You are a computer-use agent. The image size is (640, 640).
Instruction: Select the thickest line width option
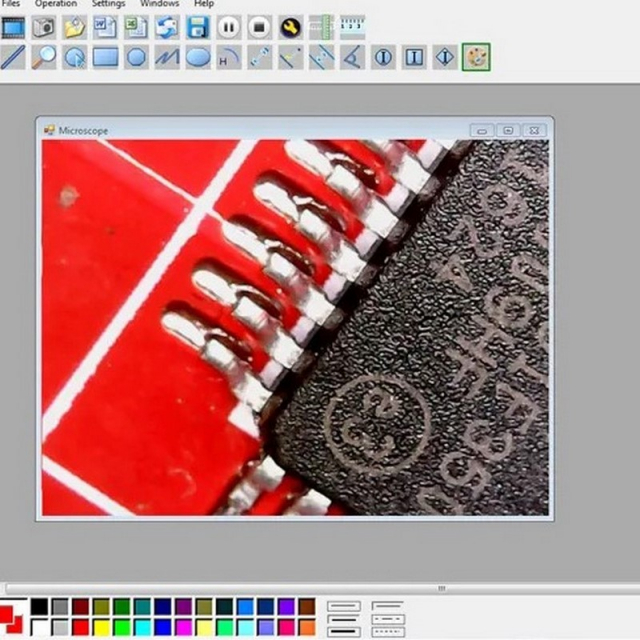343,631
